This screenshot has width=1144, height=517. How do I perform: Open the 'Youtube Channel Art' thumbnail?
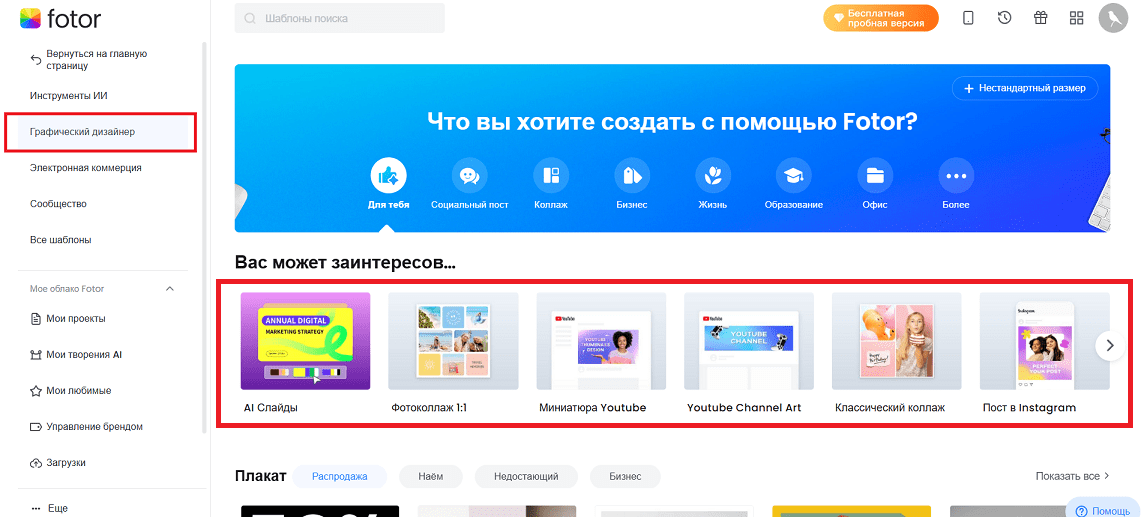pos(749,341)
